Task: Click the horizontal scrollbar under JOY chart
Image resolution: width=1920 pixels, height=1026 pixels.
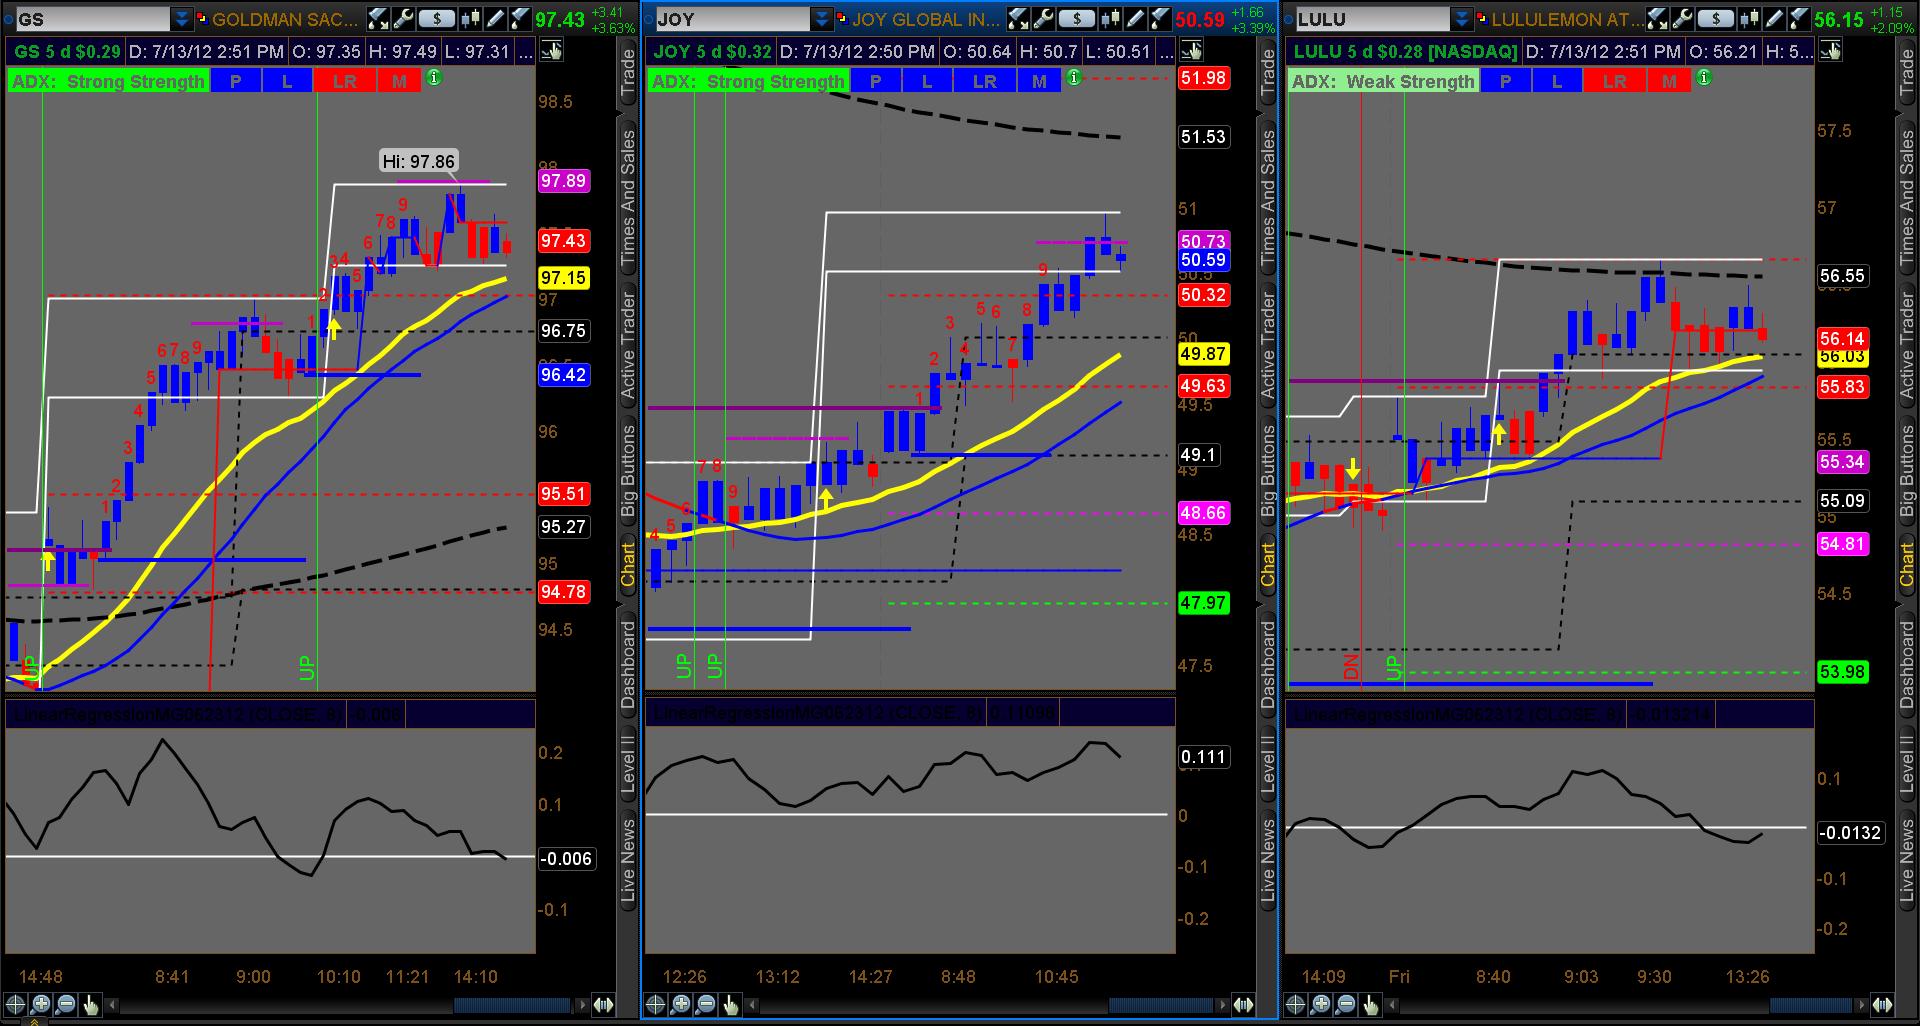Action: [985, 1005]
